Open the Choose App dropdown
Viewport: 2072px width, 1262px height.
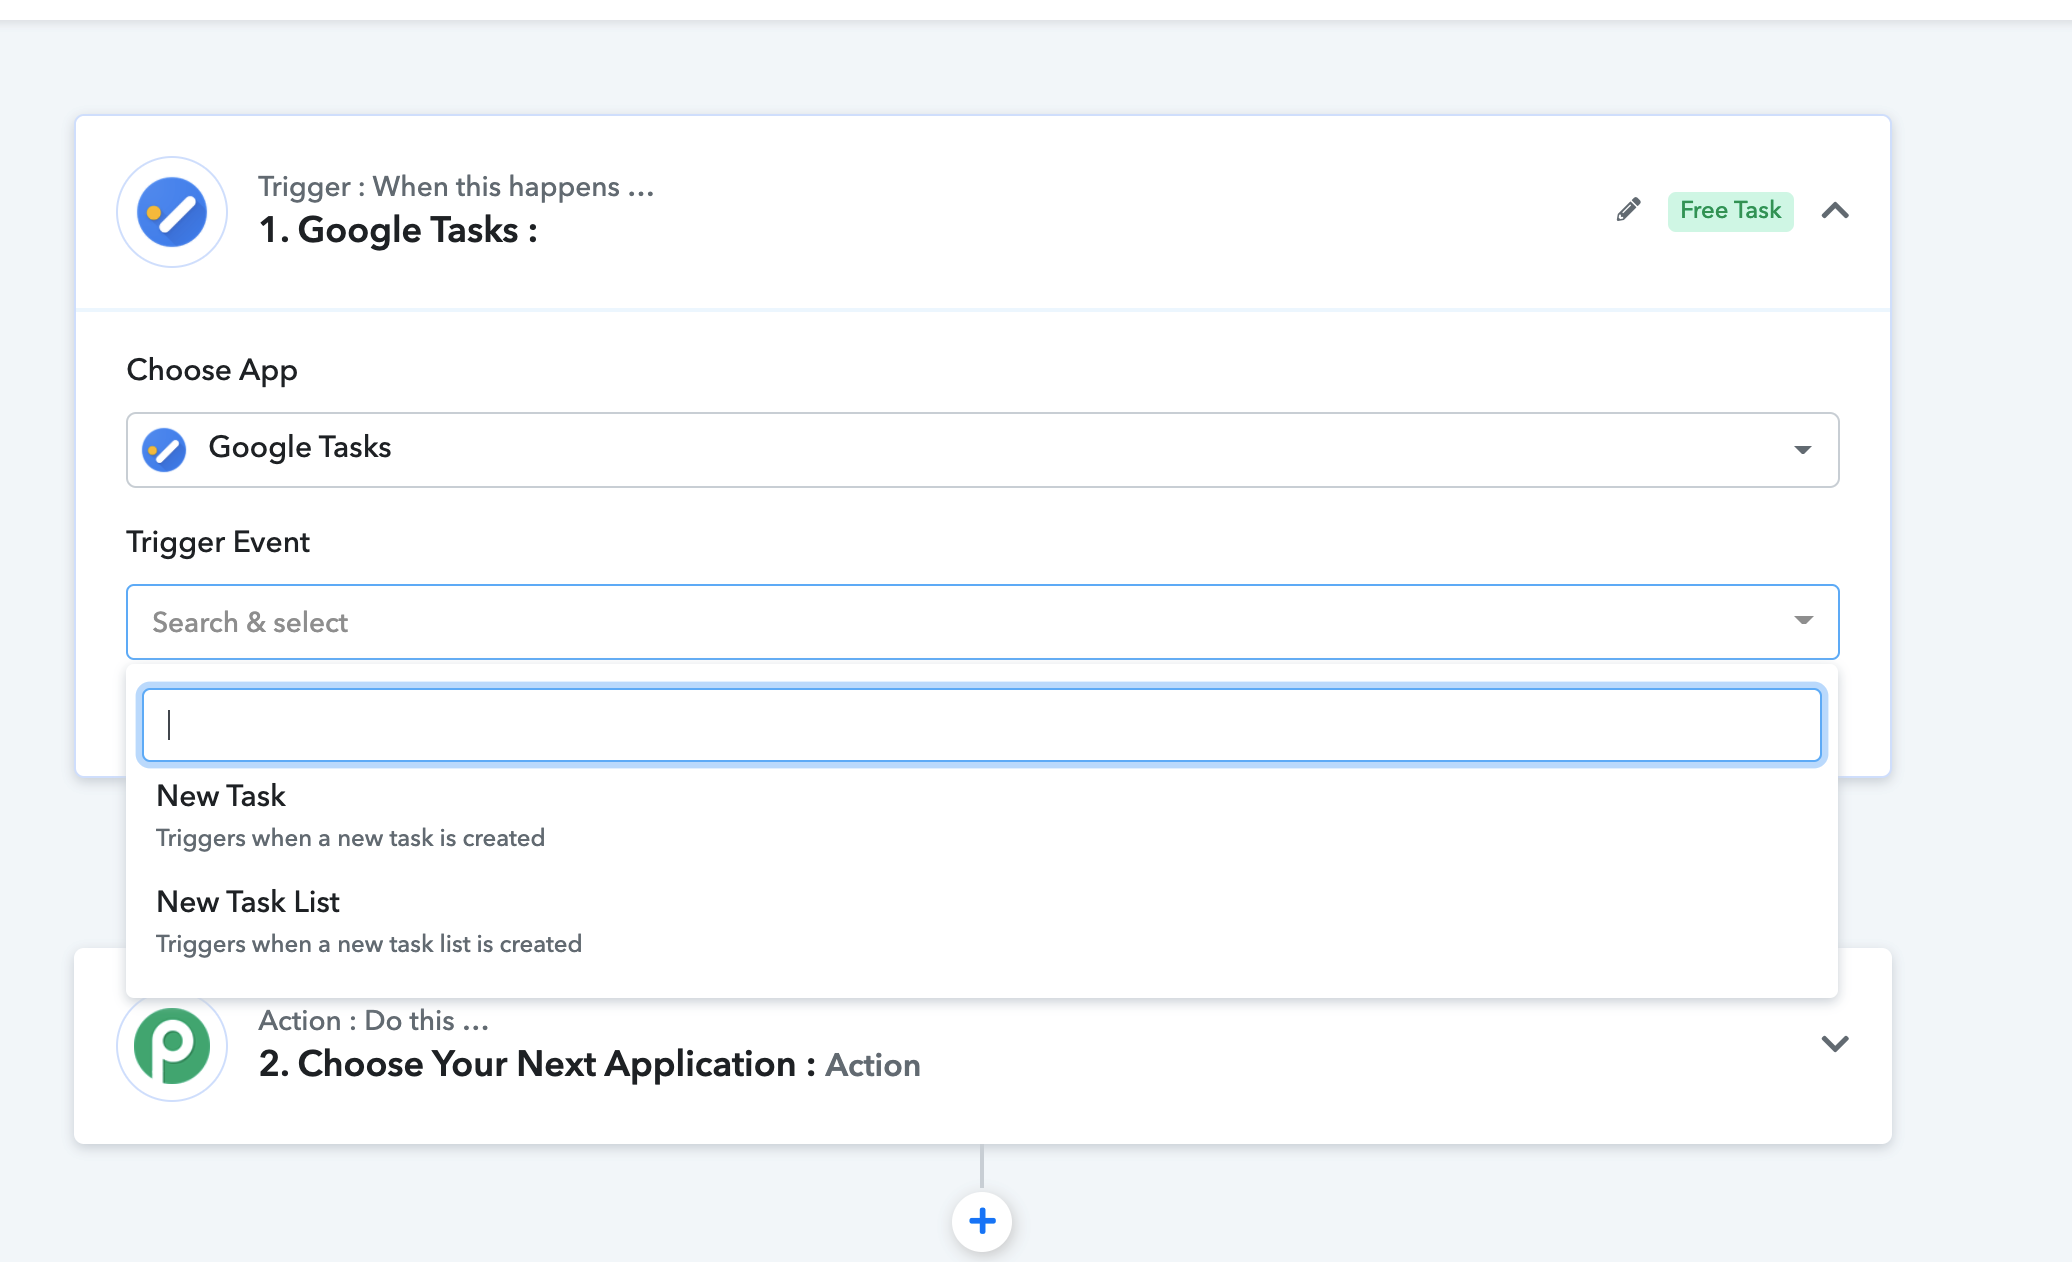(982, 450)
